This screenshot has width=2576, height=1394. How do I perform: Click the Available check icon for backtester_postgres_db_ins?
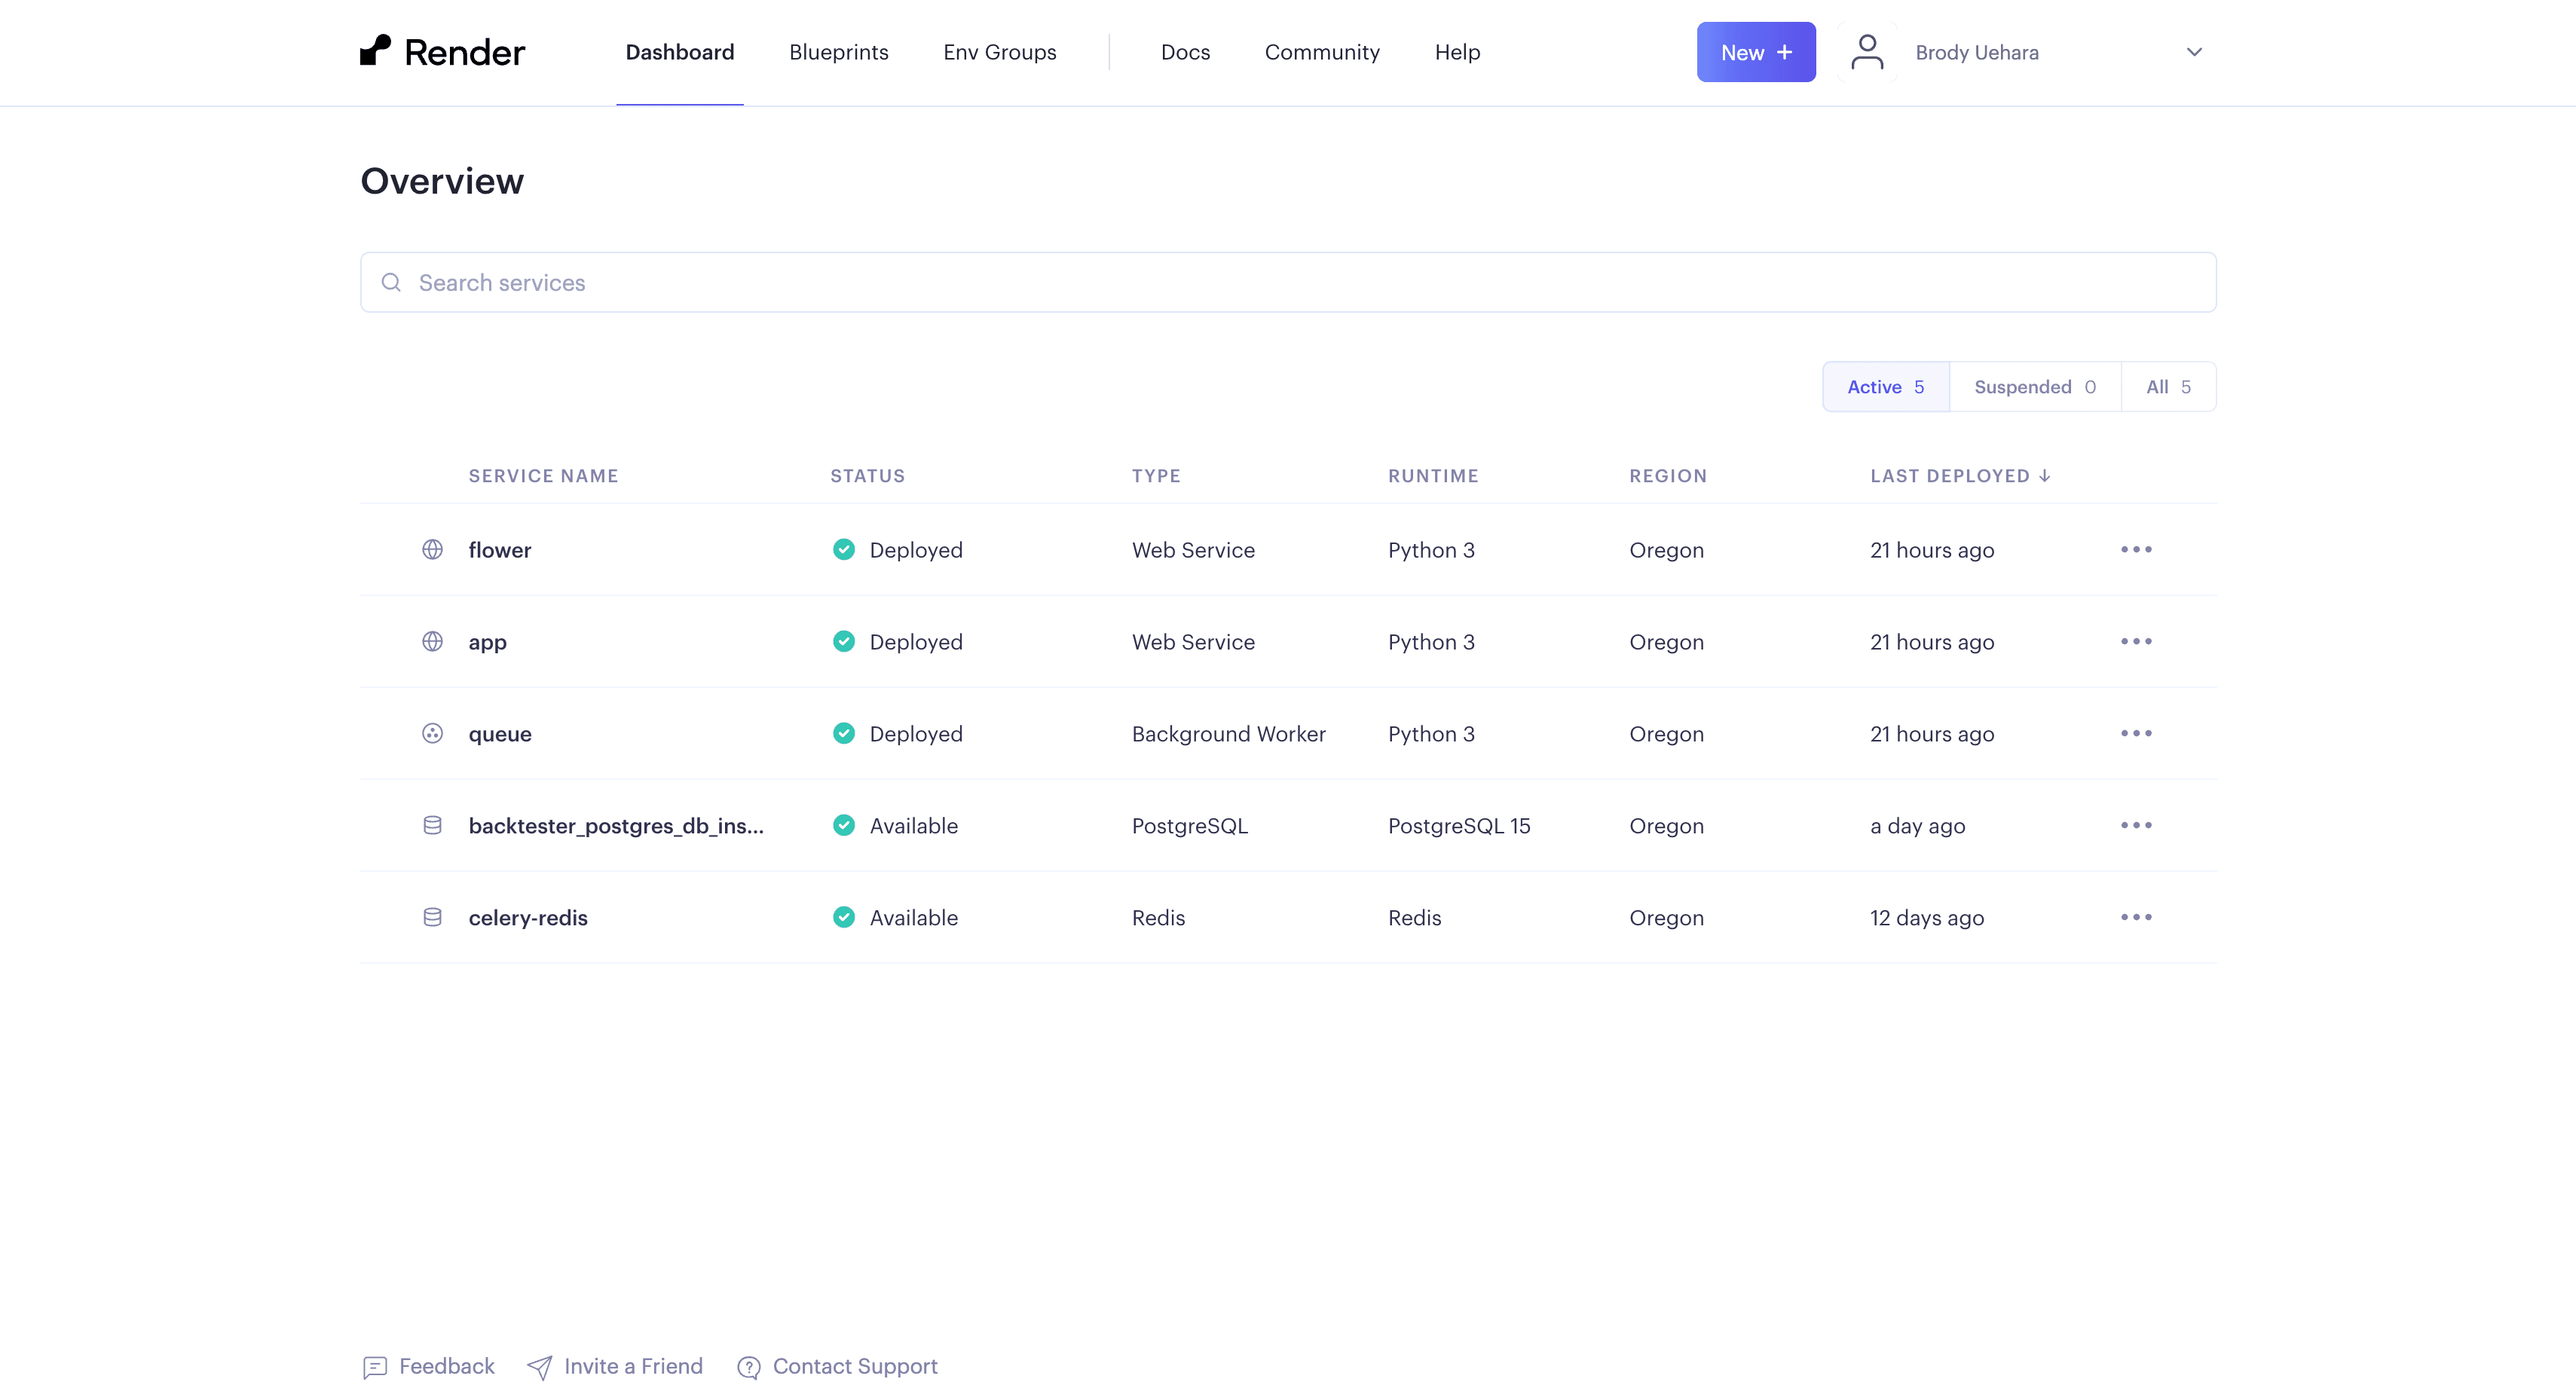coord(844,826)
